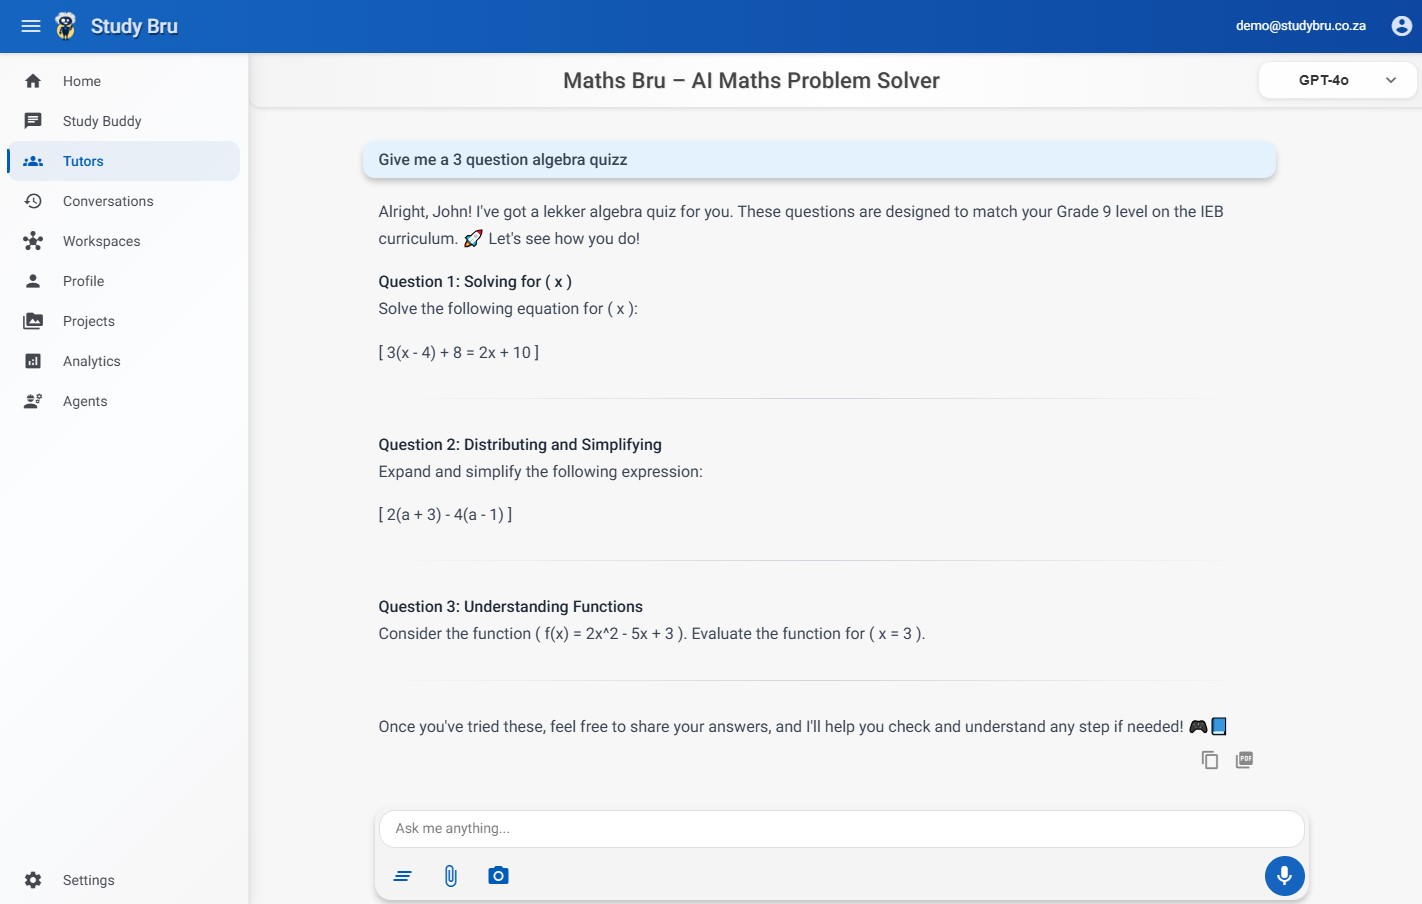Go to Home in the sidebar
The width and height of the screenshot is (1422, 904).
pos(82,81)
